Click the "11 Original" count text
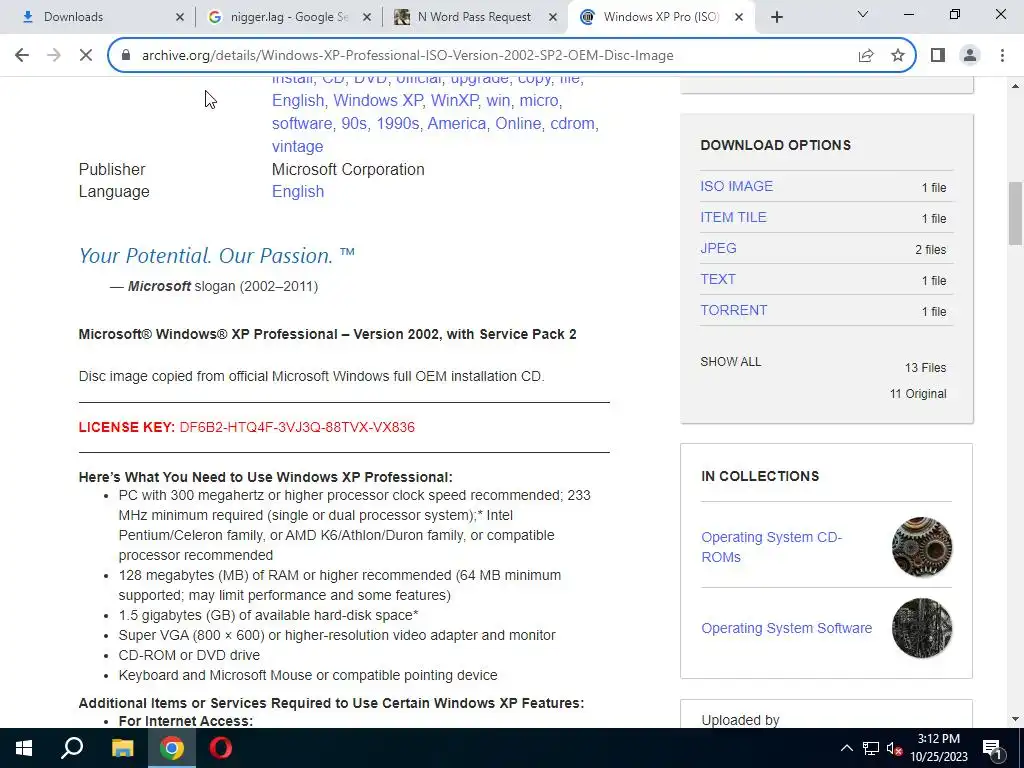The width and height of the screenshot is (1024, 768). [x=918, y=394]
